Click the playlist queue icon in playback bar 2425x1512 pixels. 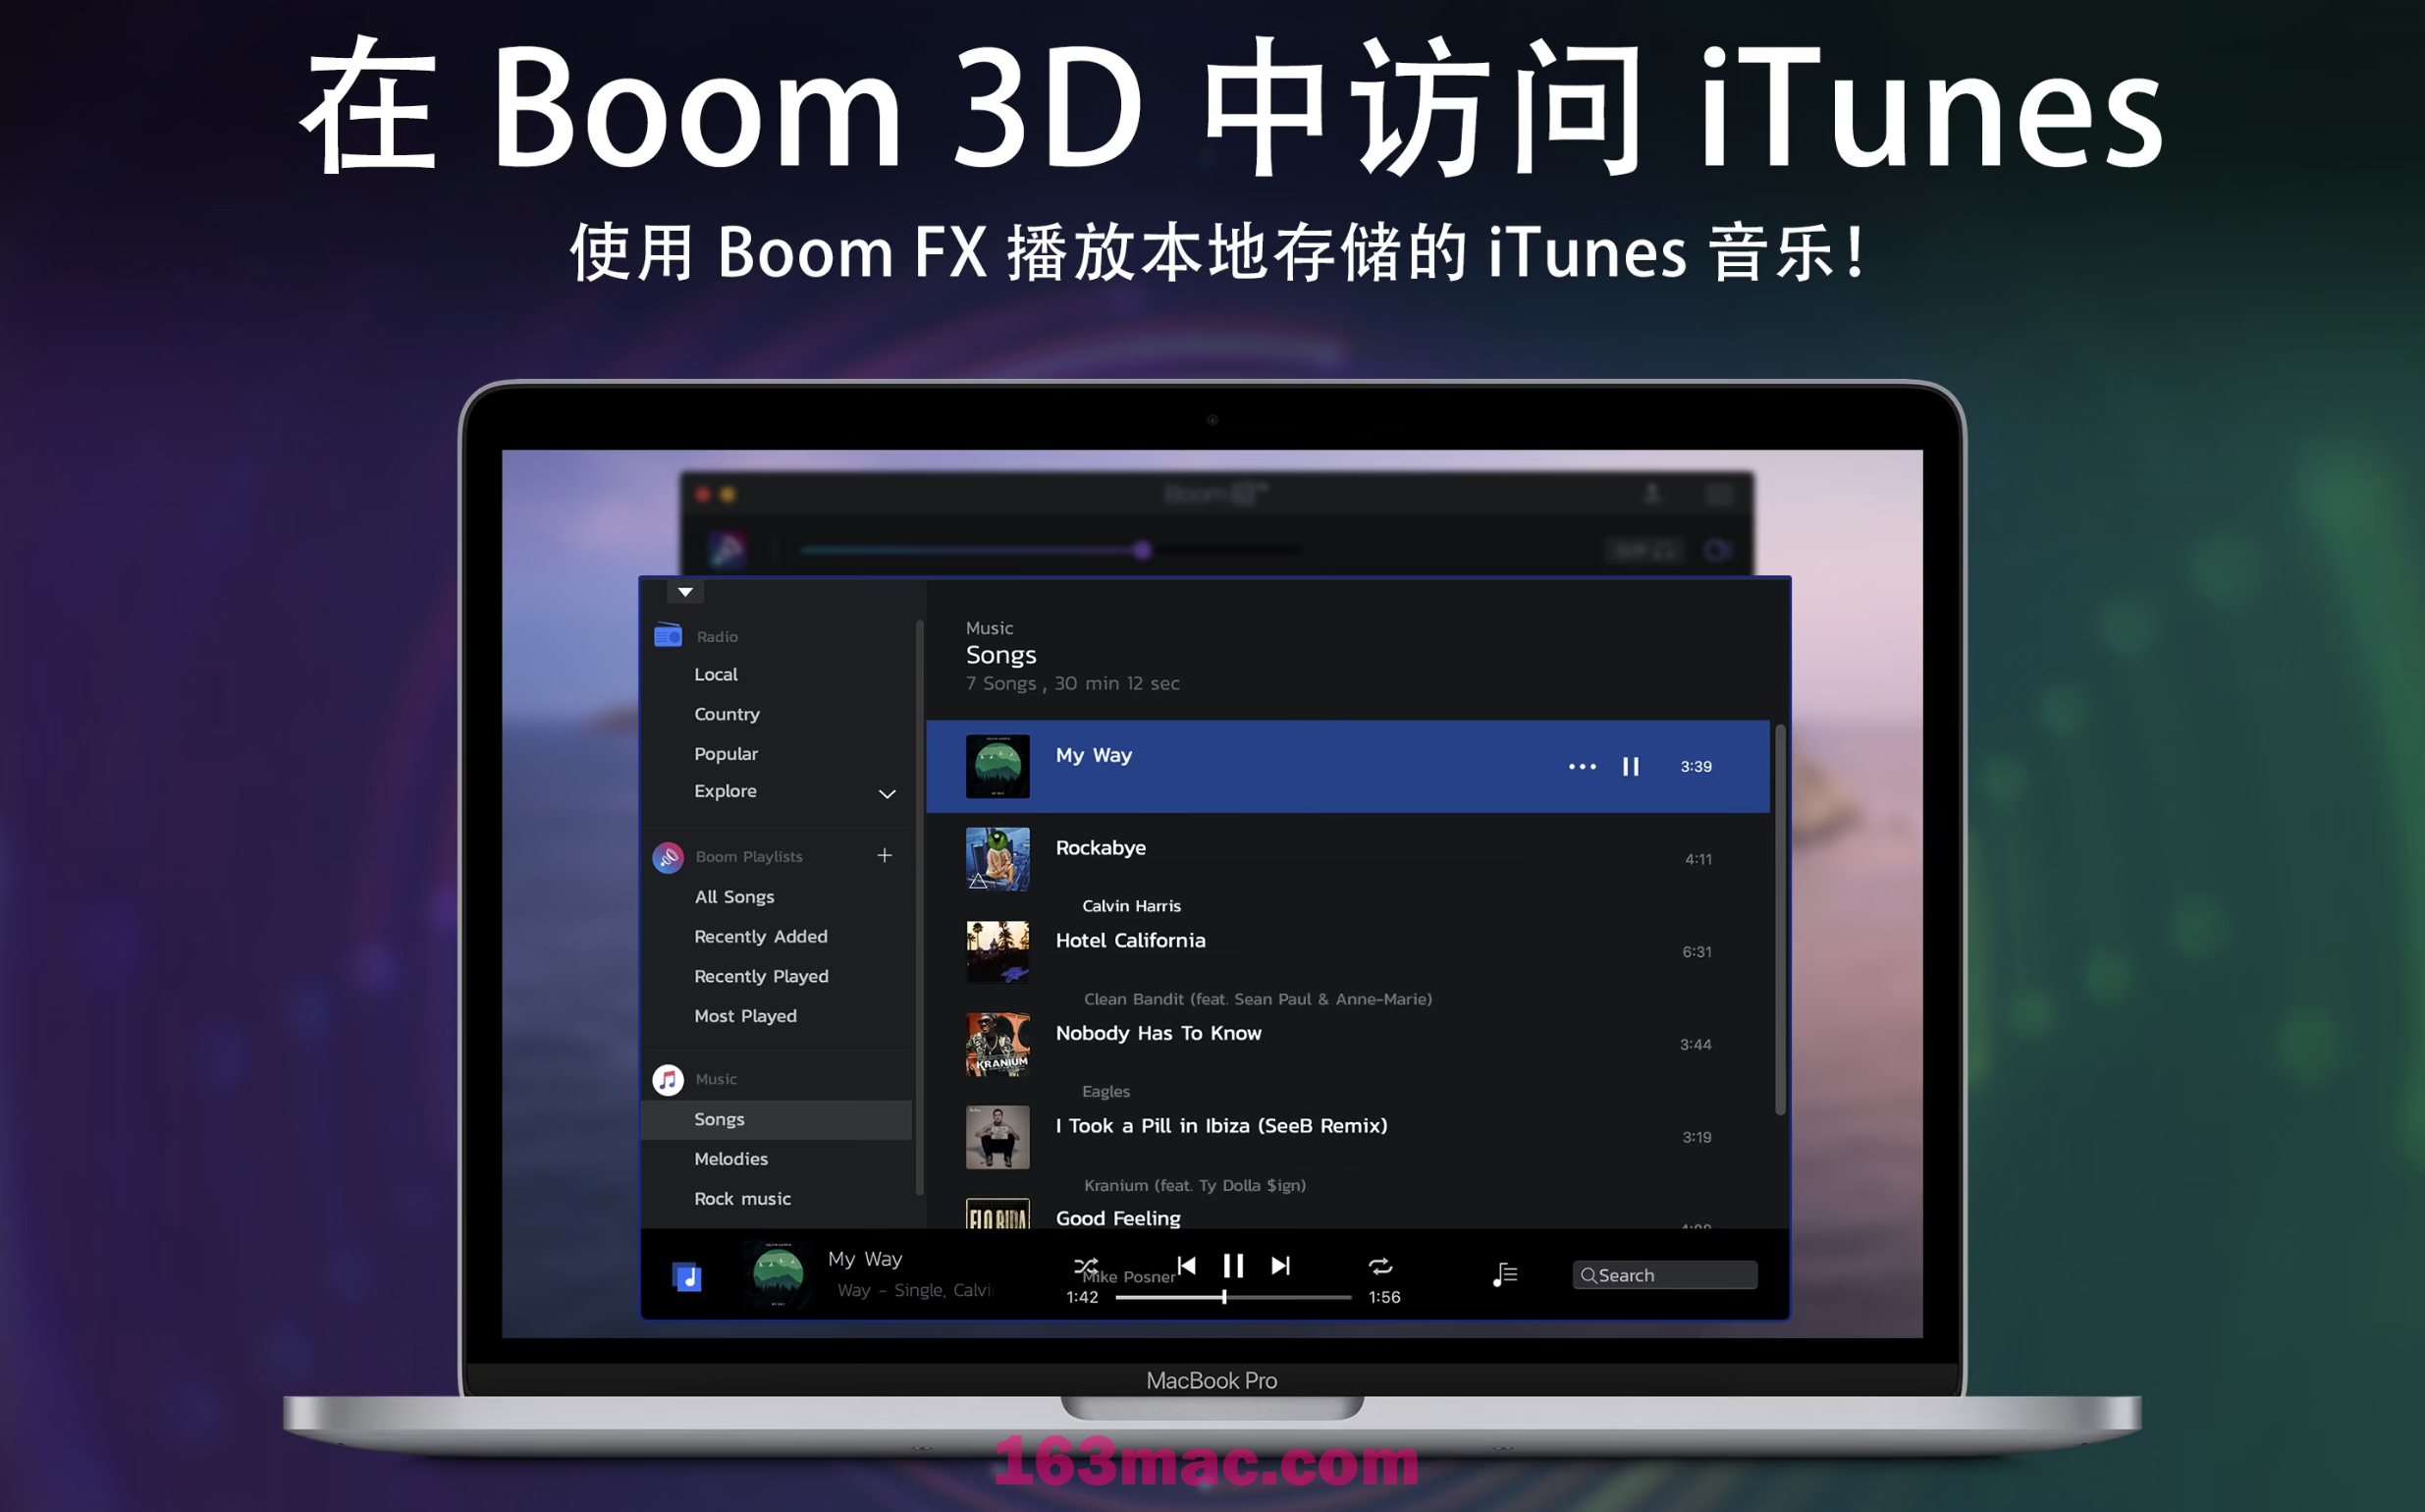[1500, 1271]
